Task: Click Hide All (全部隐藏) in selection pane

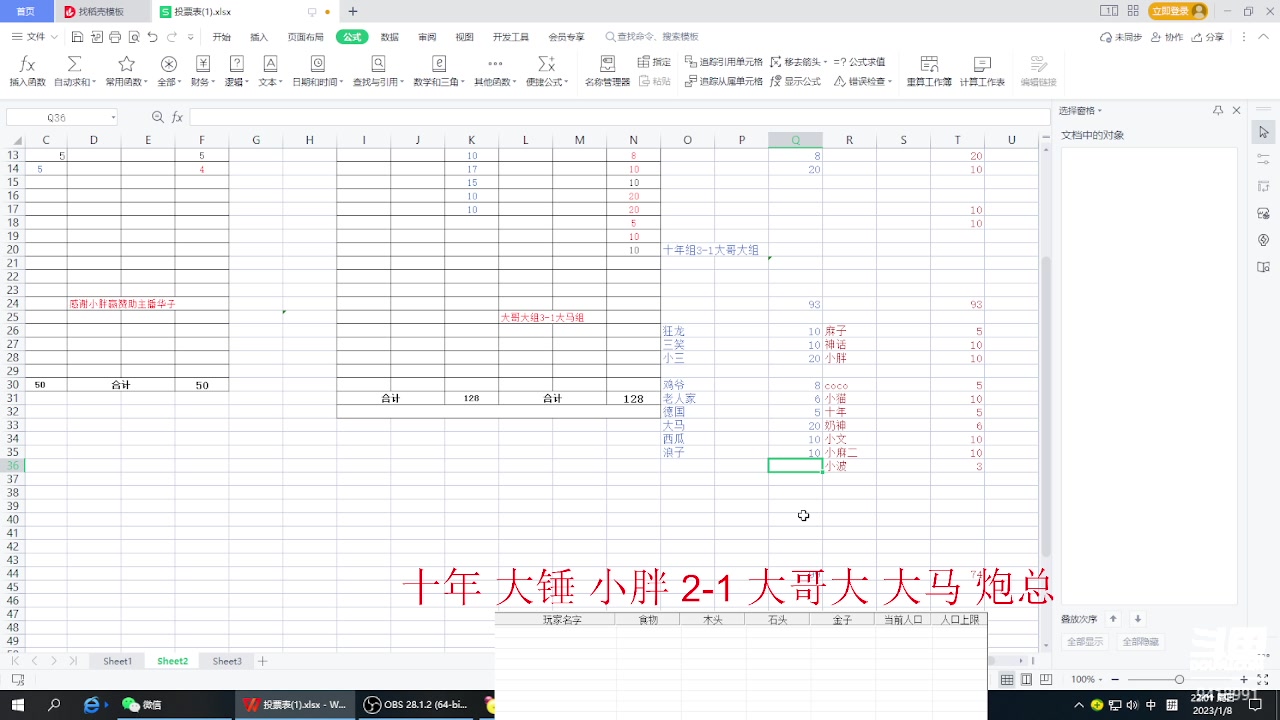Action: pyautogui.click(x=1140, y=641)
